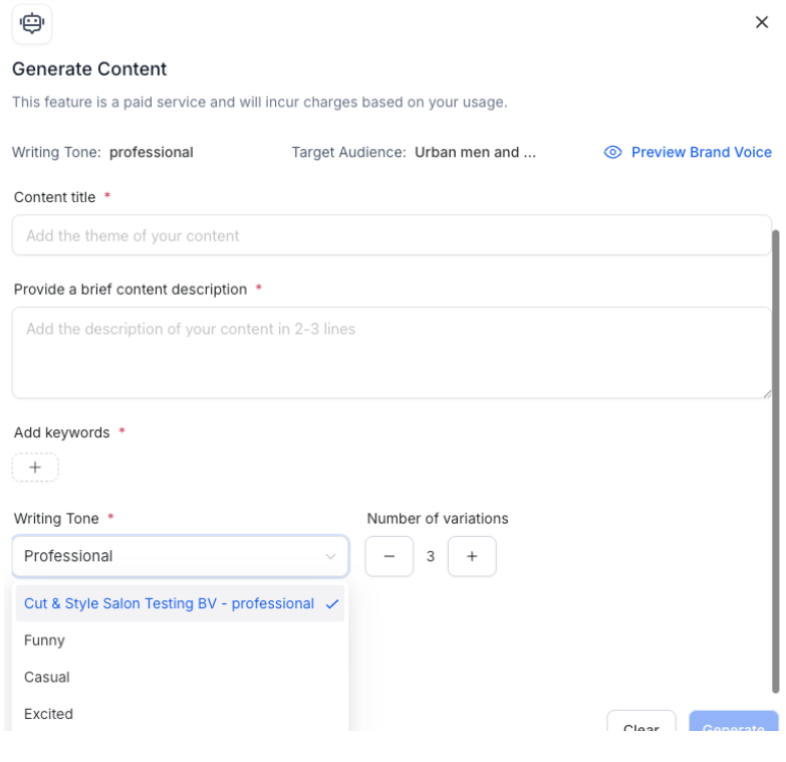Click the description textarea resize handle
Screen dimensions: 786x762
point(767,395)
